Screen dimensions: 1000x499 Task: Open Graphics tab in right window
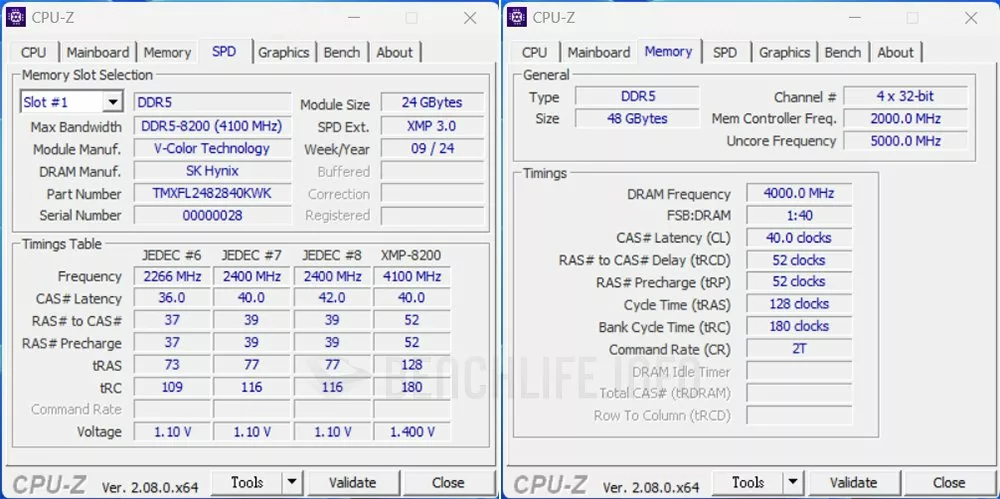784,53
